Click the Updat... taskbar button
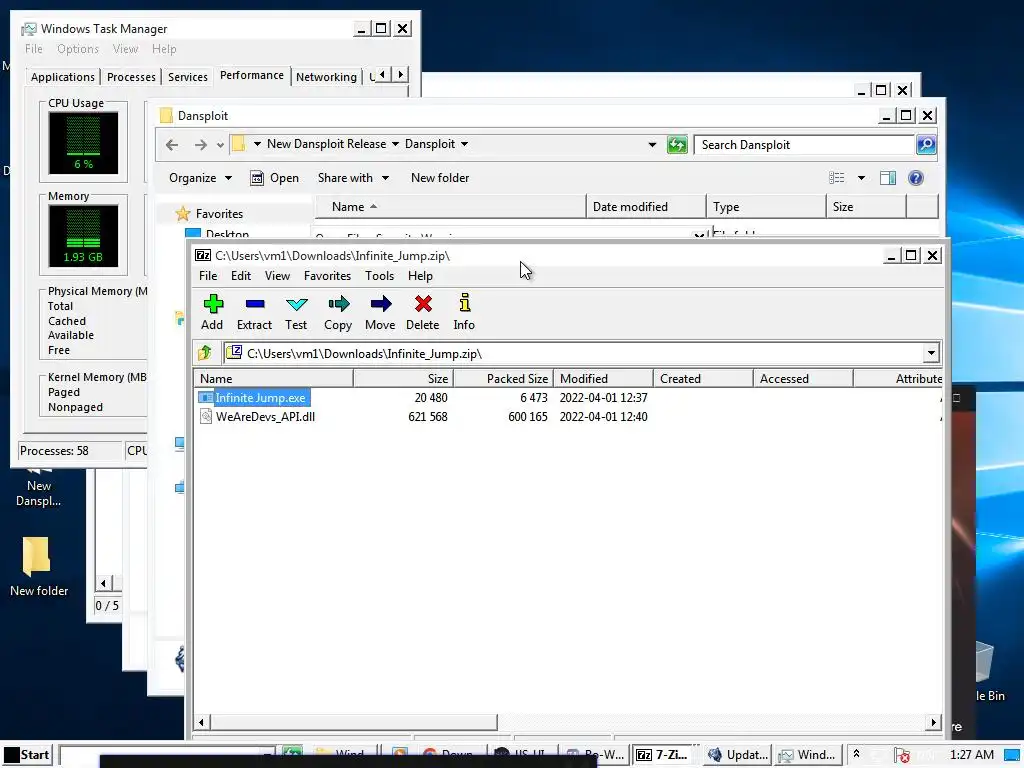The image size is (1024, 768). click(738, 755)
